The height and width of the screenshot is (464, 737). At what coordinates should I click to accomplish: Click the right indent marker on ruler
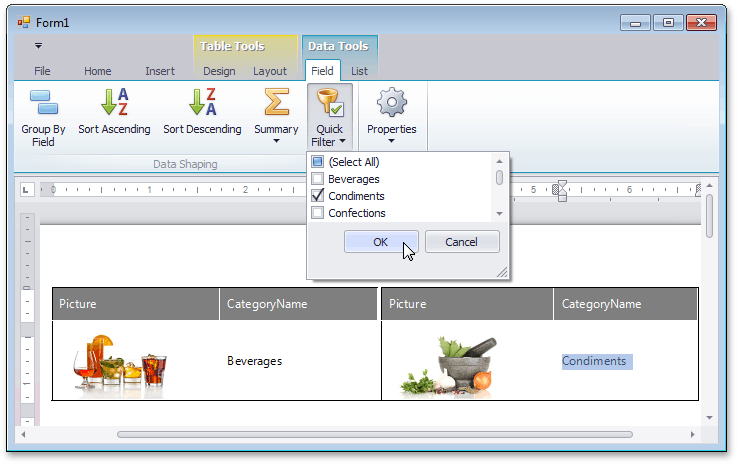tap(562, 190)
